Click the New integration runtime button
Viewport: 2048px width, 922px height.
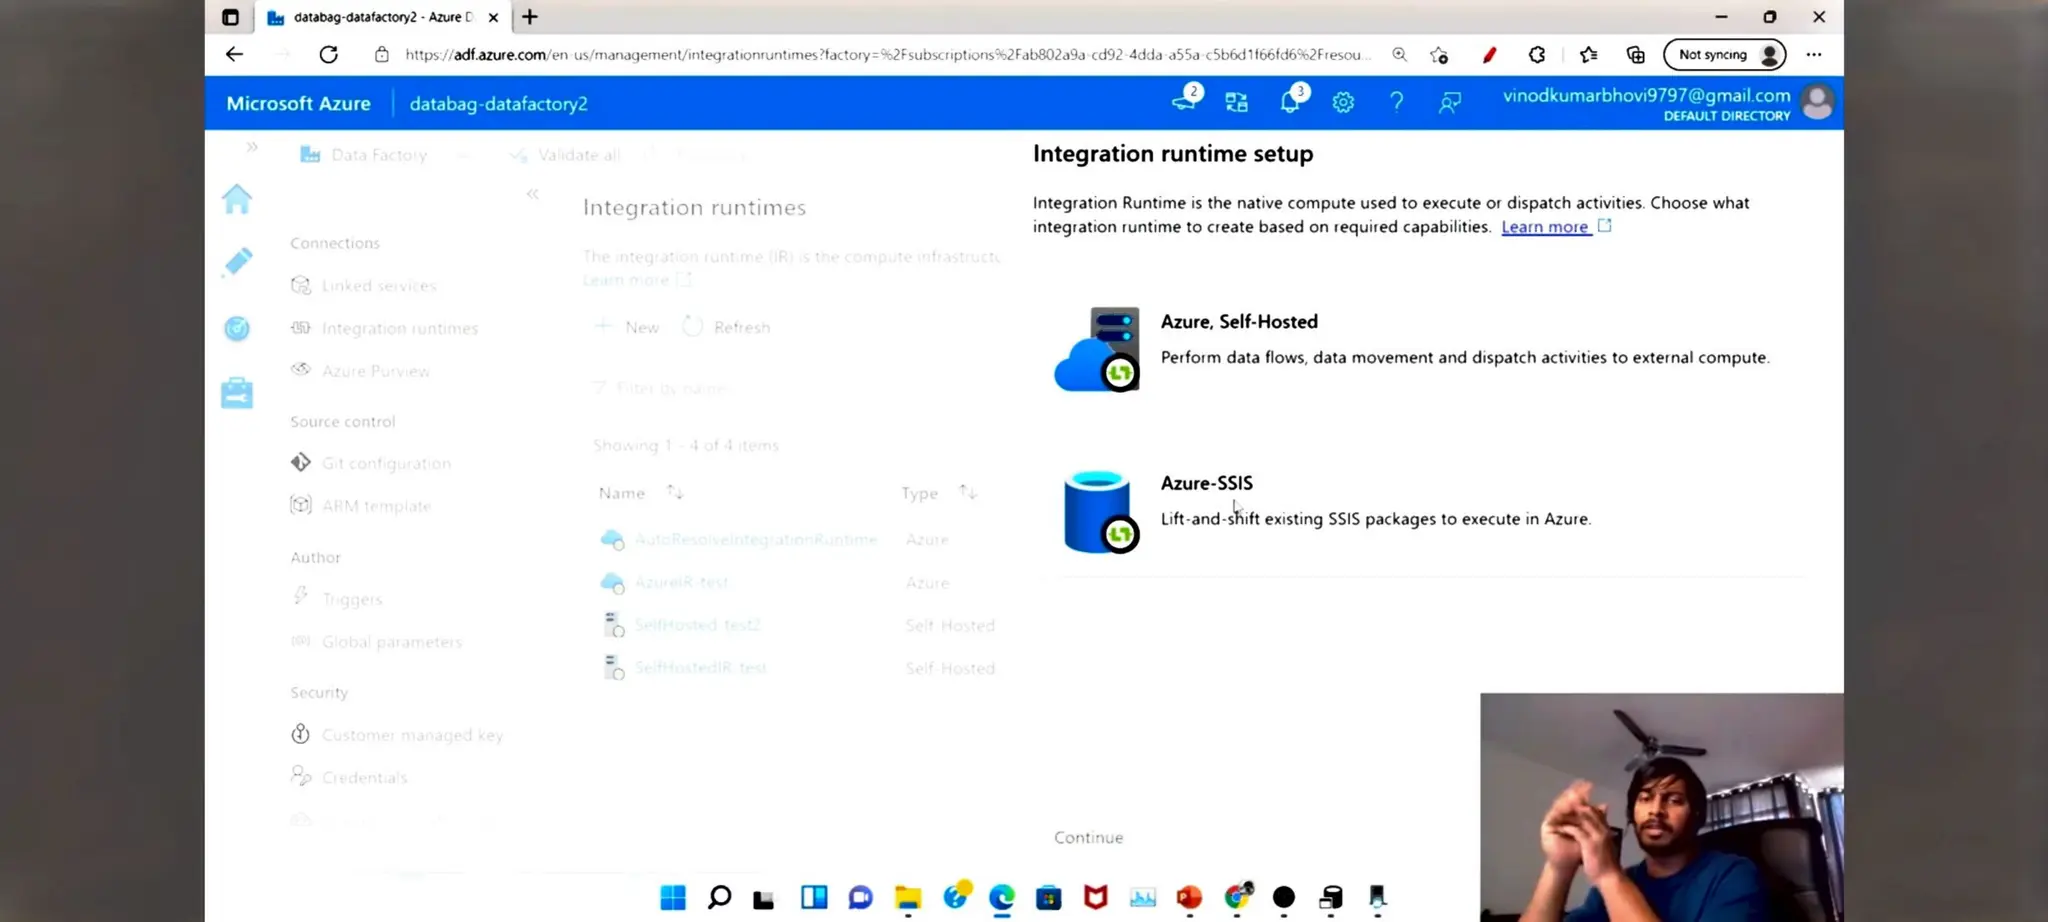[x=627, y=327]
